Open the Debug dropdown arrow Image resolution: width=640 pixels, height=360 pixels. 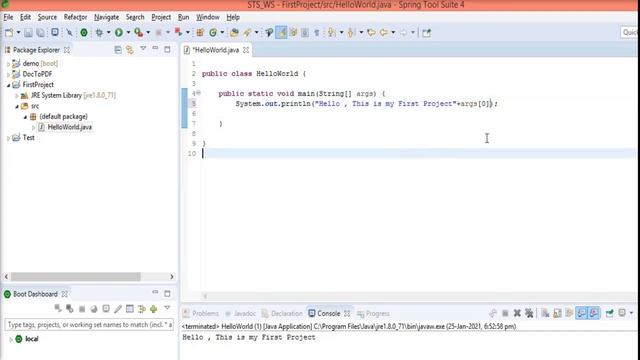pos(109,33)
